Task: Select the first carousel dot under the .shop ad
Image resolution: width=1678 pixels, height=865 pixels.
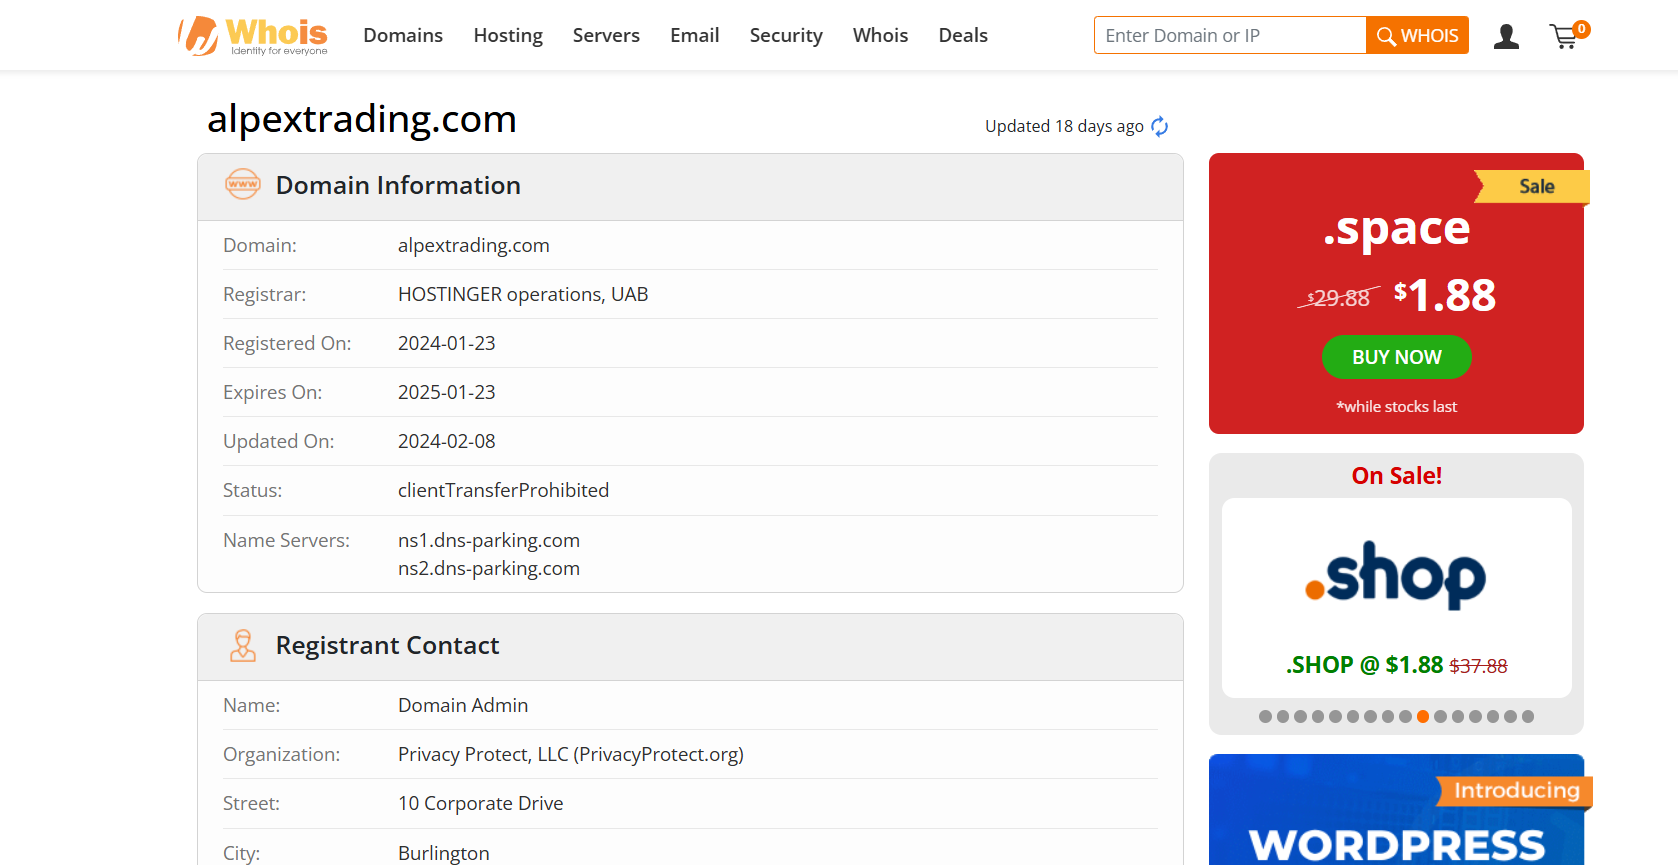Action: 1266,716
